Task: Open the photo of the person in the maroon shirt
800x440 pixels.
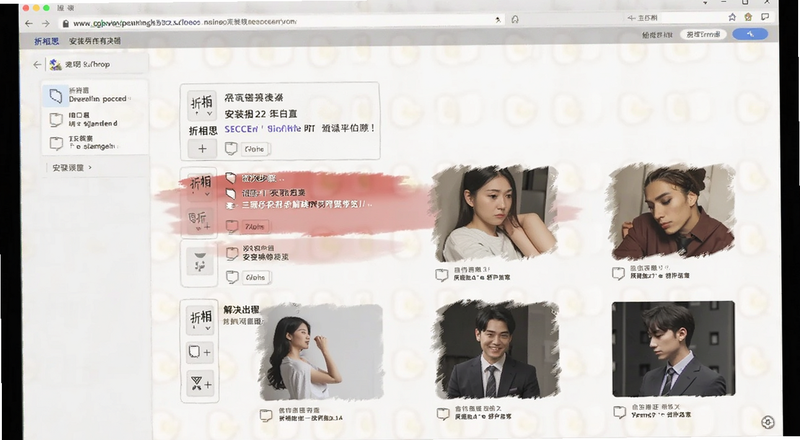Action: pos(671,211)
